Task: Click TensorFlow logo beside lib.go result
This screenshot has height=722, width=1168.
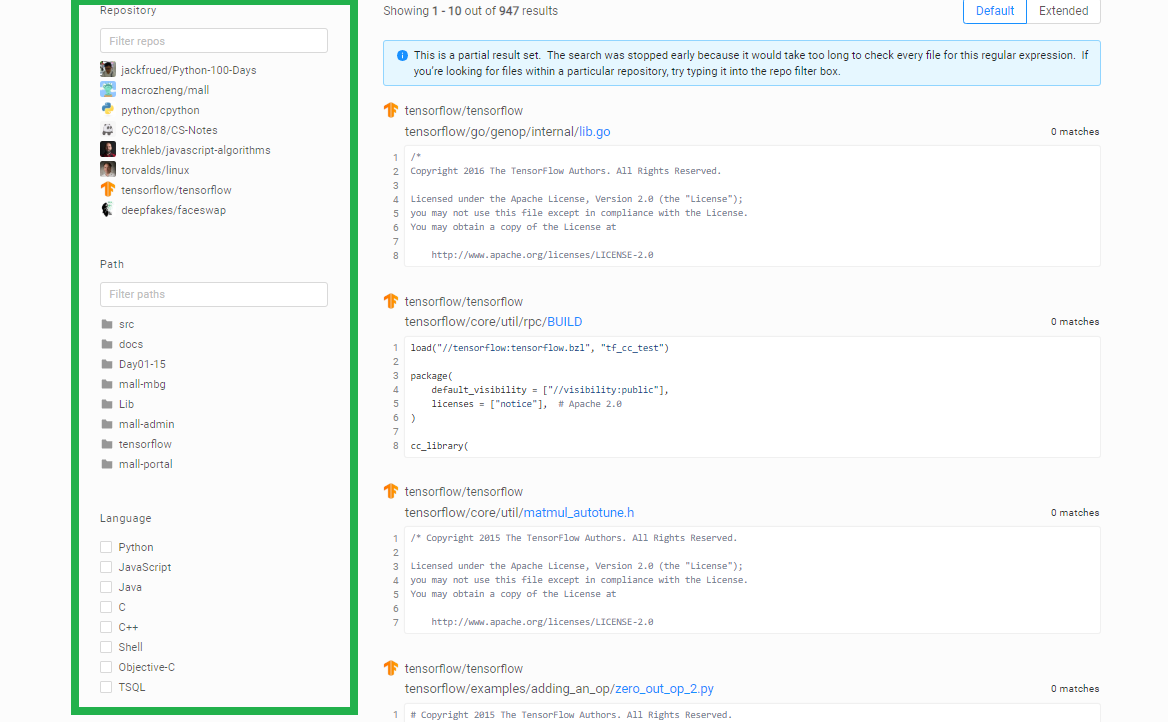Action: pyautogui.click(x=391, y=110)
